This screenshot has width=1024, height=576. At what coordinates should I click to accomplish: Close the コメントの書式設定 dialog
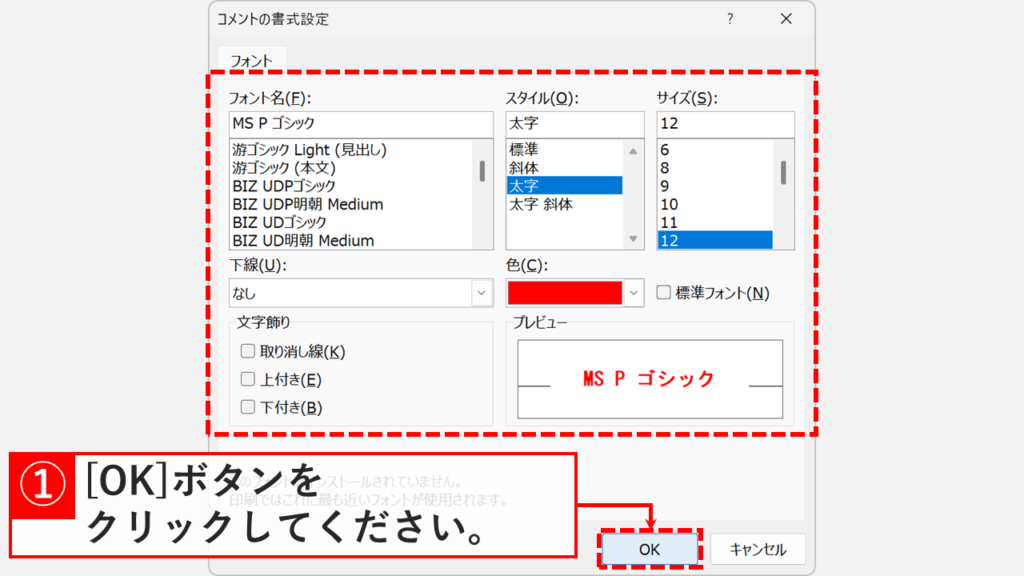pyautogui.click(x=786, y=19)
